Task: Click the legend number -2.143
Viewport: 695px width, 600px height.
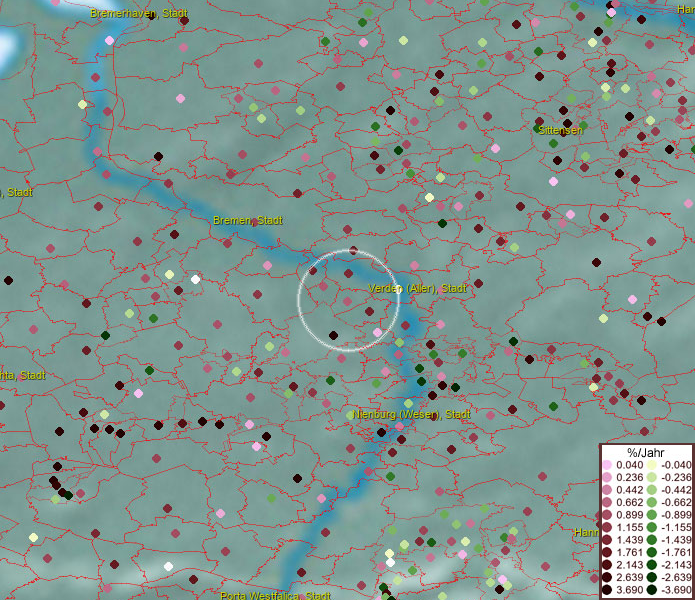Action: pos(676,565)
